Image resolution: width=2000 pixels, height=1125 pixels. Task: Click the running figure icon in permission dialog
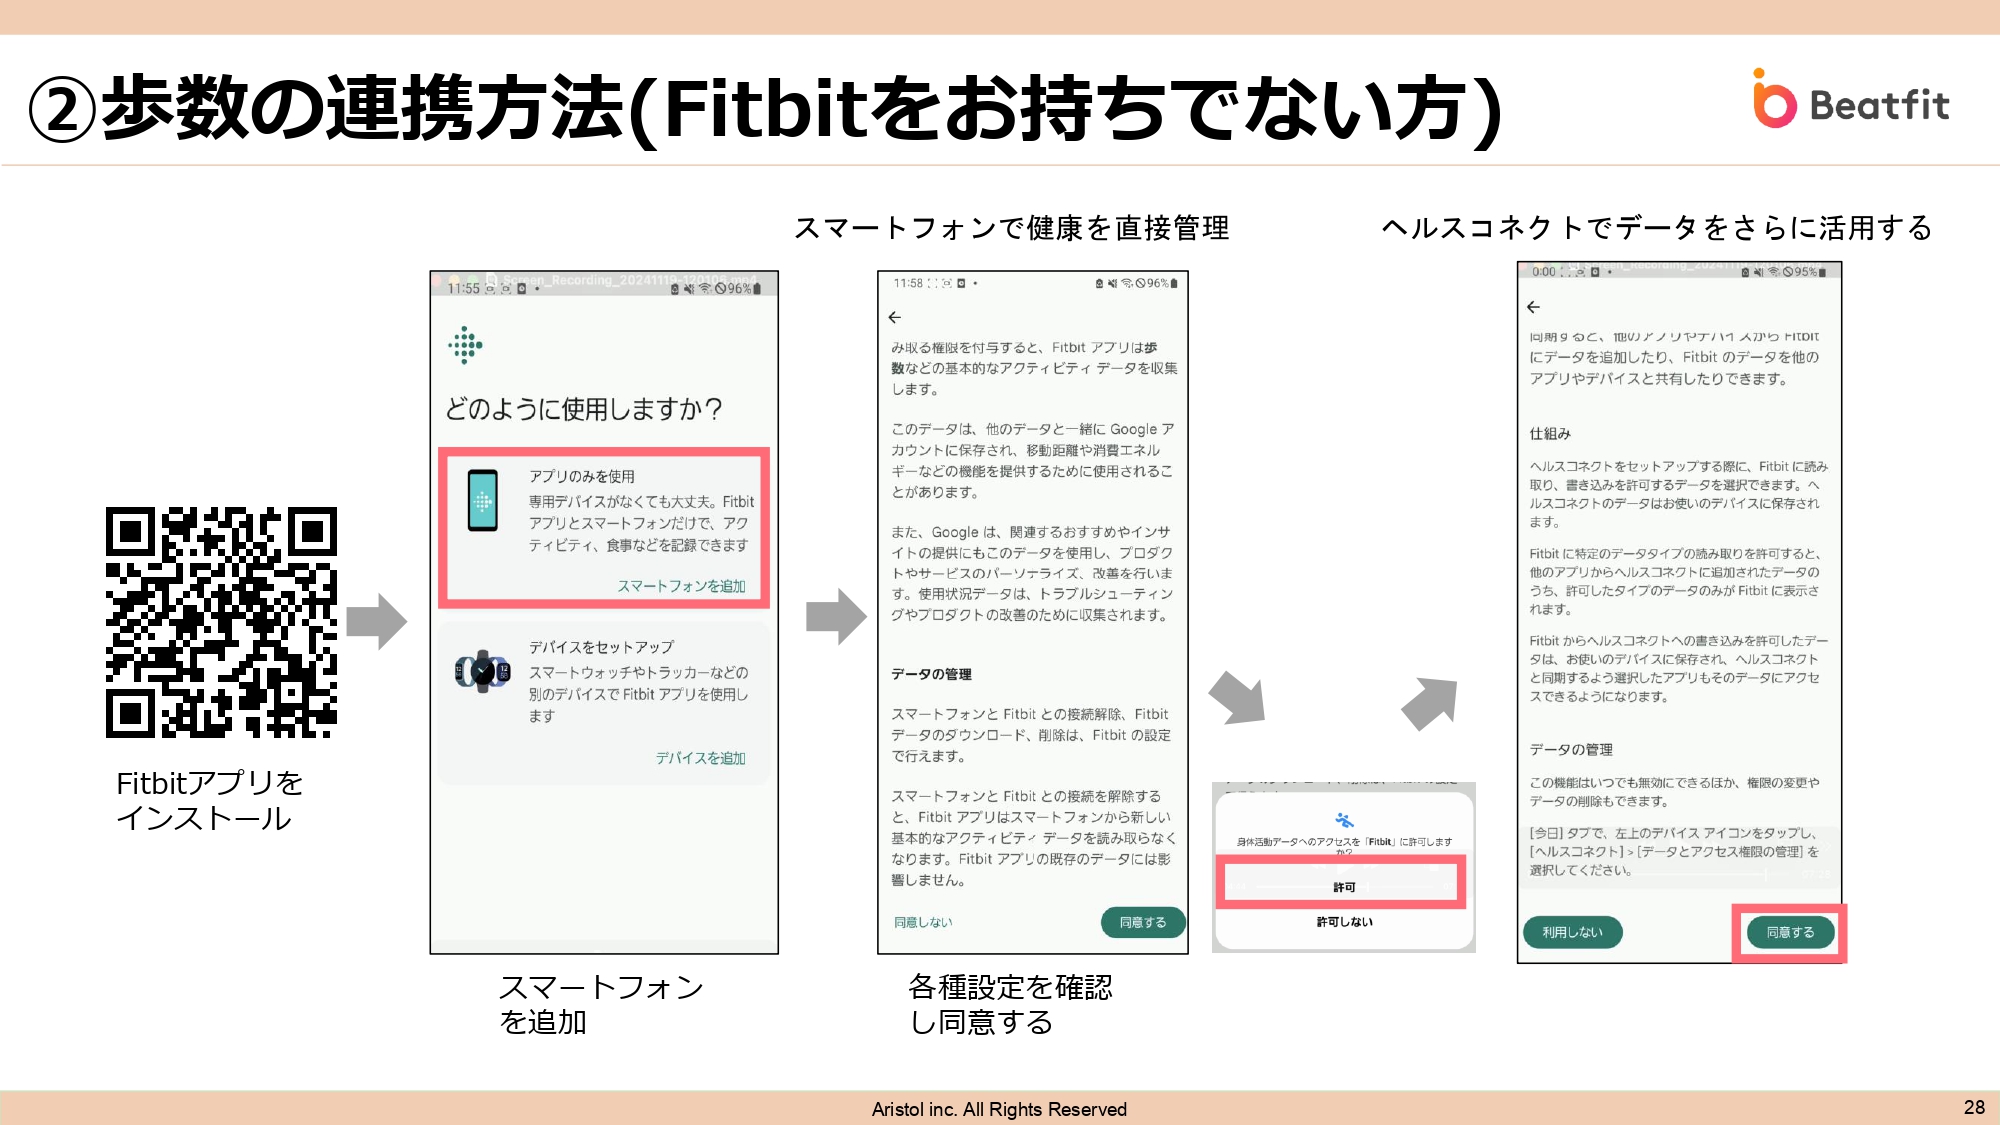click(x=1344, y=820)
